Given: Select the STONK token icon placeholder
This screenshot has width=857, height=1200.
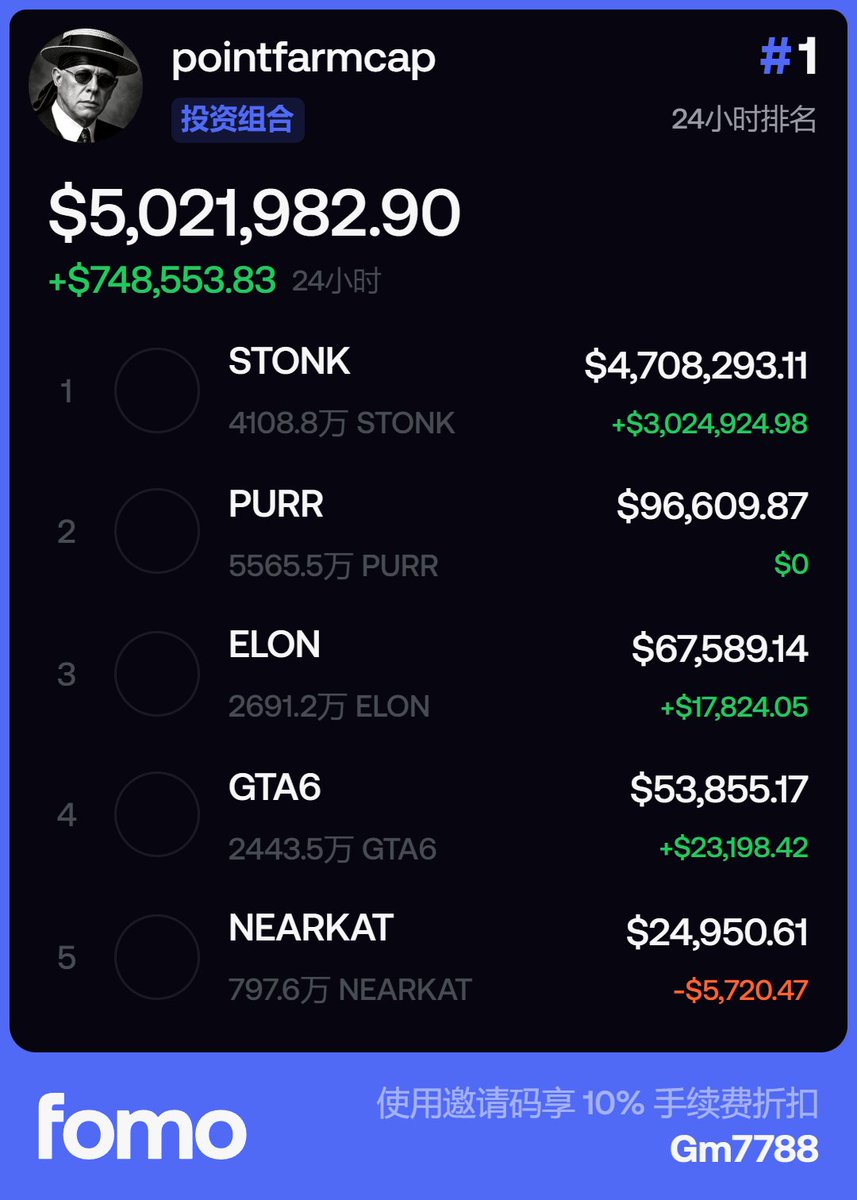Looking at the screenshot, I should click(157, 391).
